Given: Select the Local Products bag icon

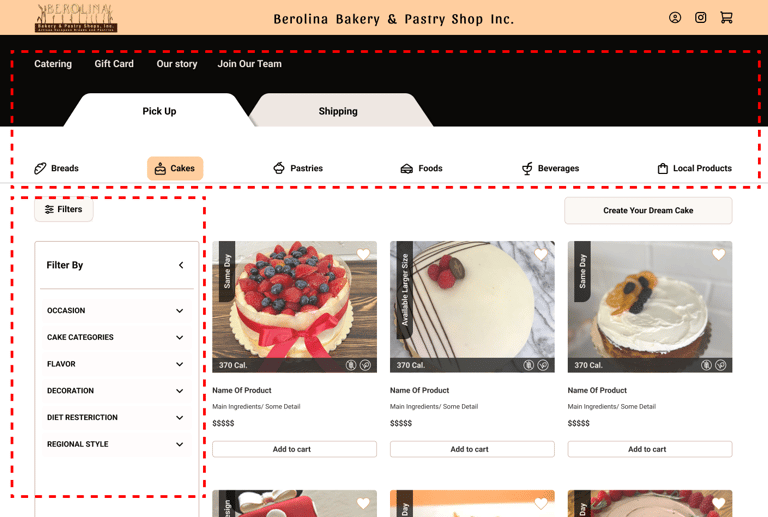Looking at the screenshot, I should [662, 168].
